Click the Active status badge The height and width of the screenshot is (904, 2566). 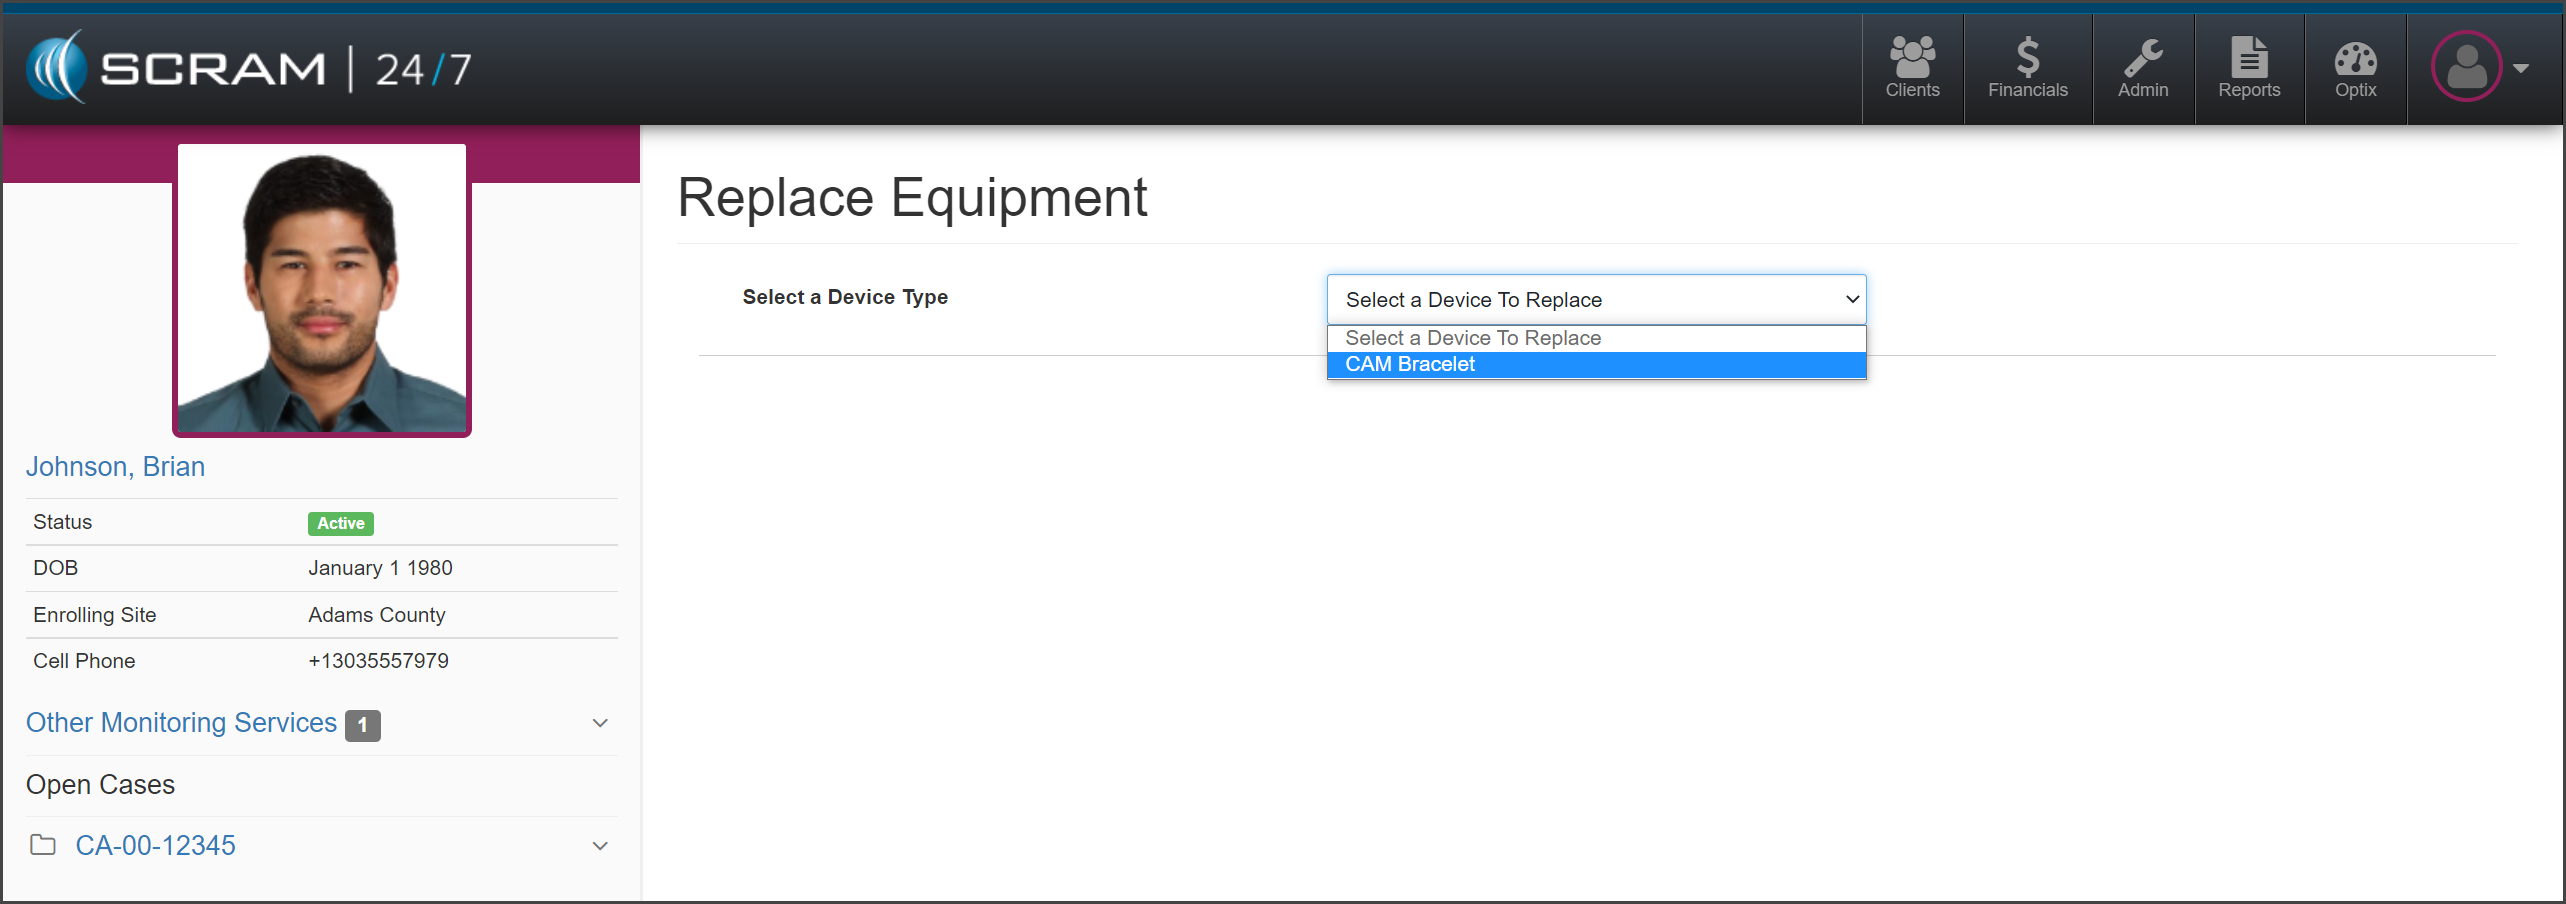(340, 523)
